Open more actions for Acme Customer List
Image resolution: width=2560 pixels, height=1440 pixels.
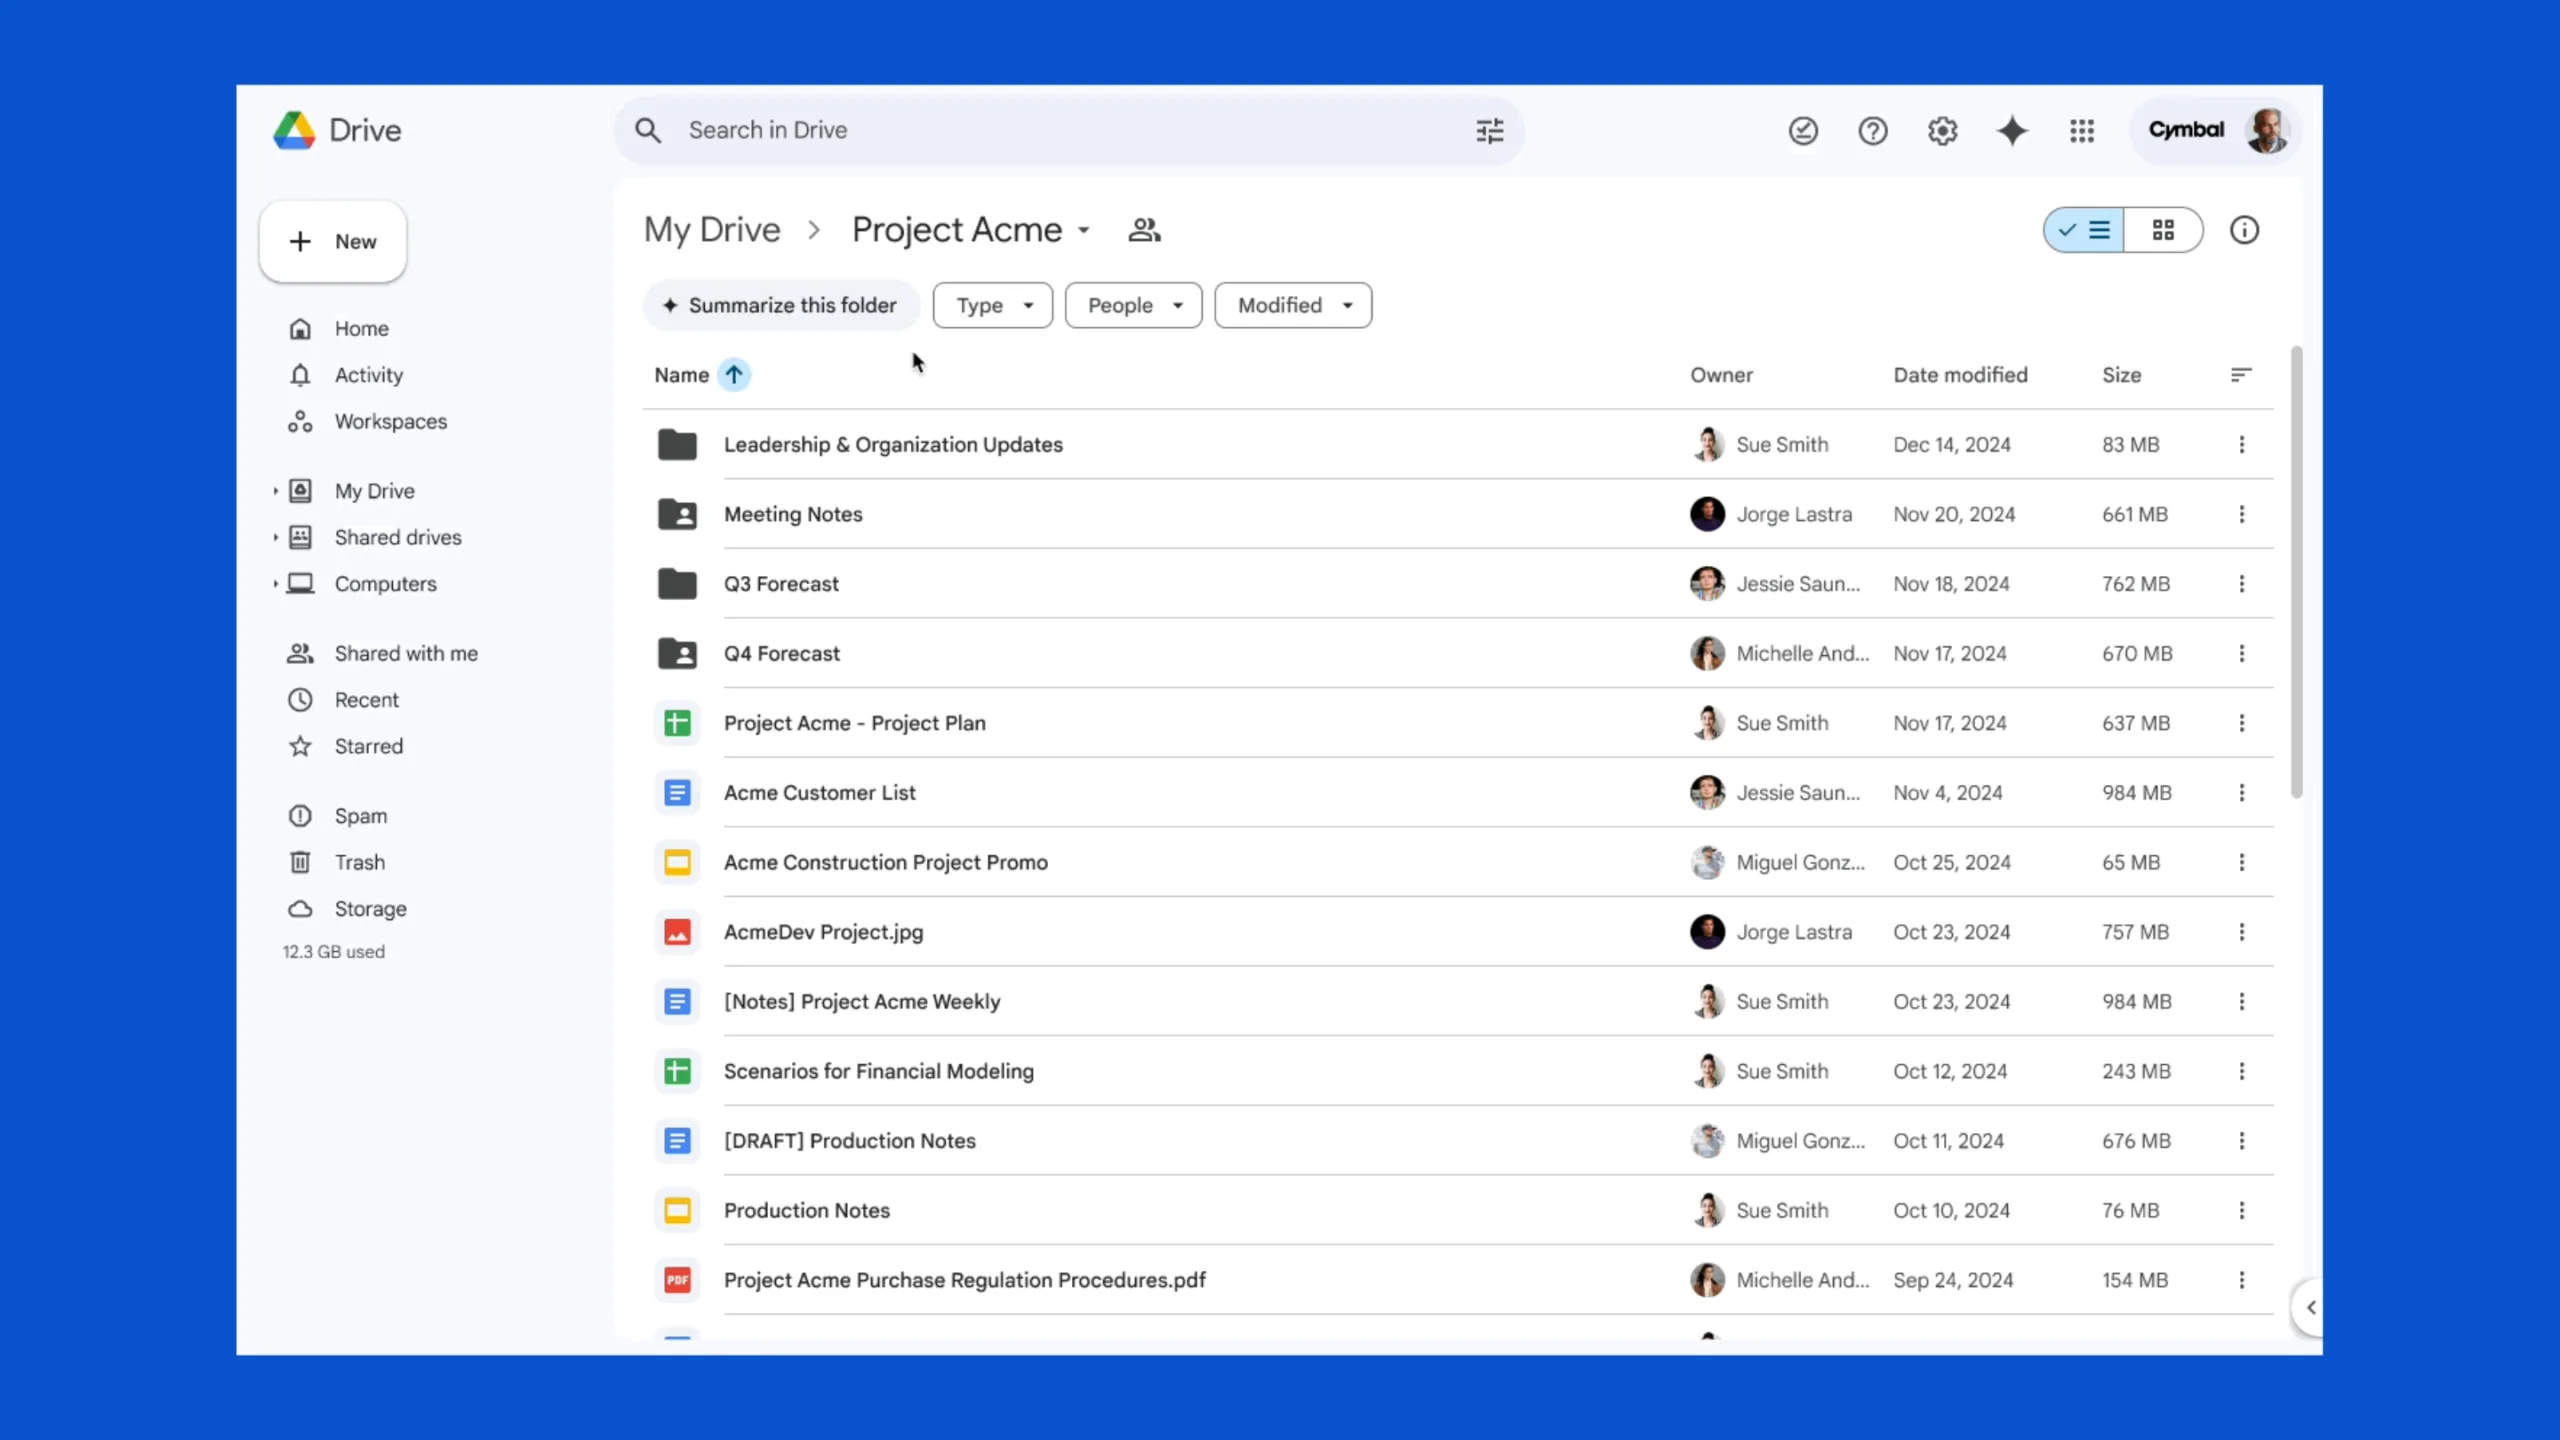(2242, 793)
